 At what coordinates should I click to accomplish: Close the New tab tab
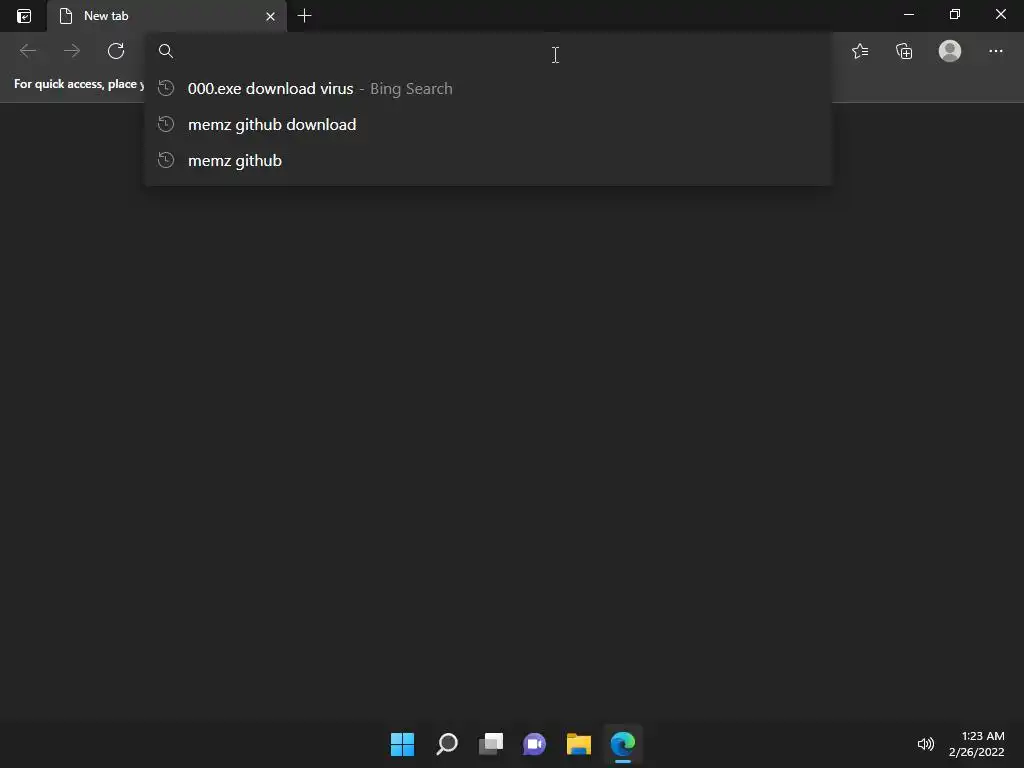point(270,16)
